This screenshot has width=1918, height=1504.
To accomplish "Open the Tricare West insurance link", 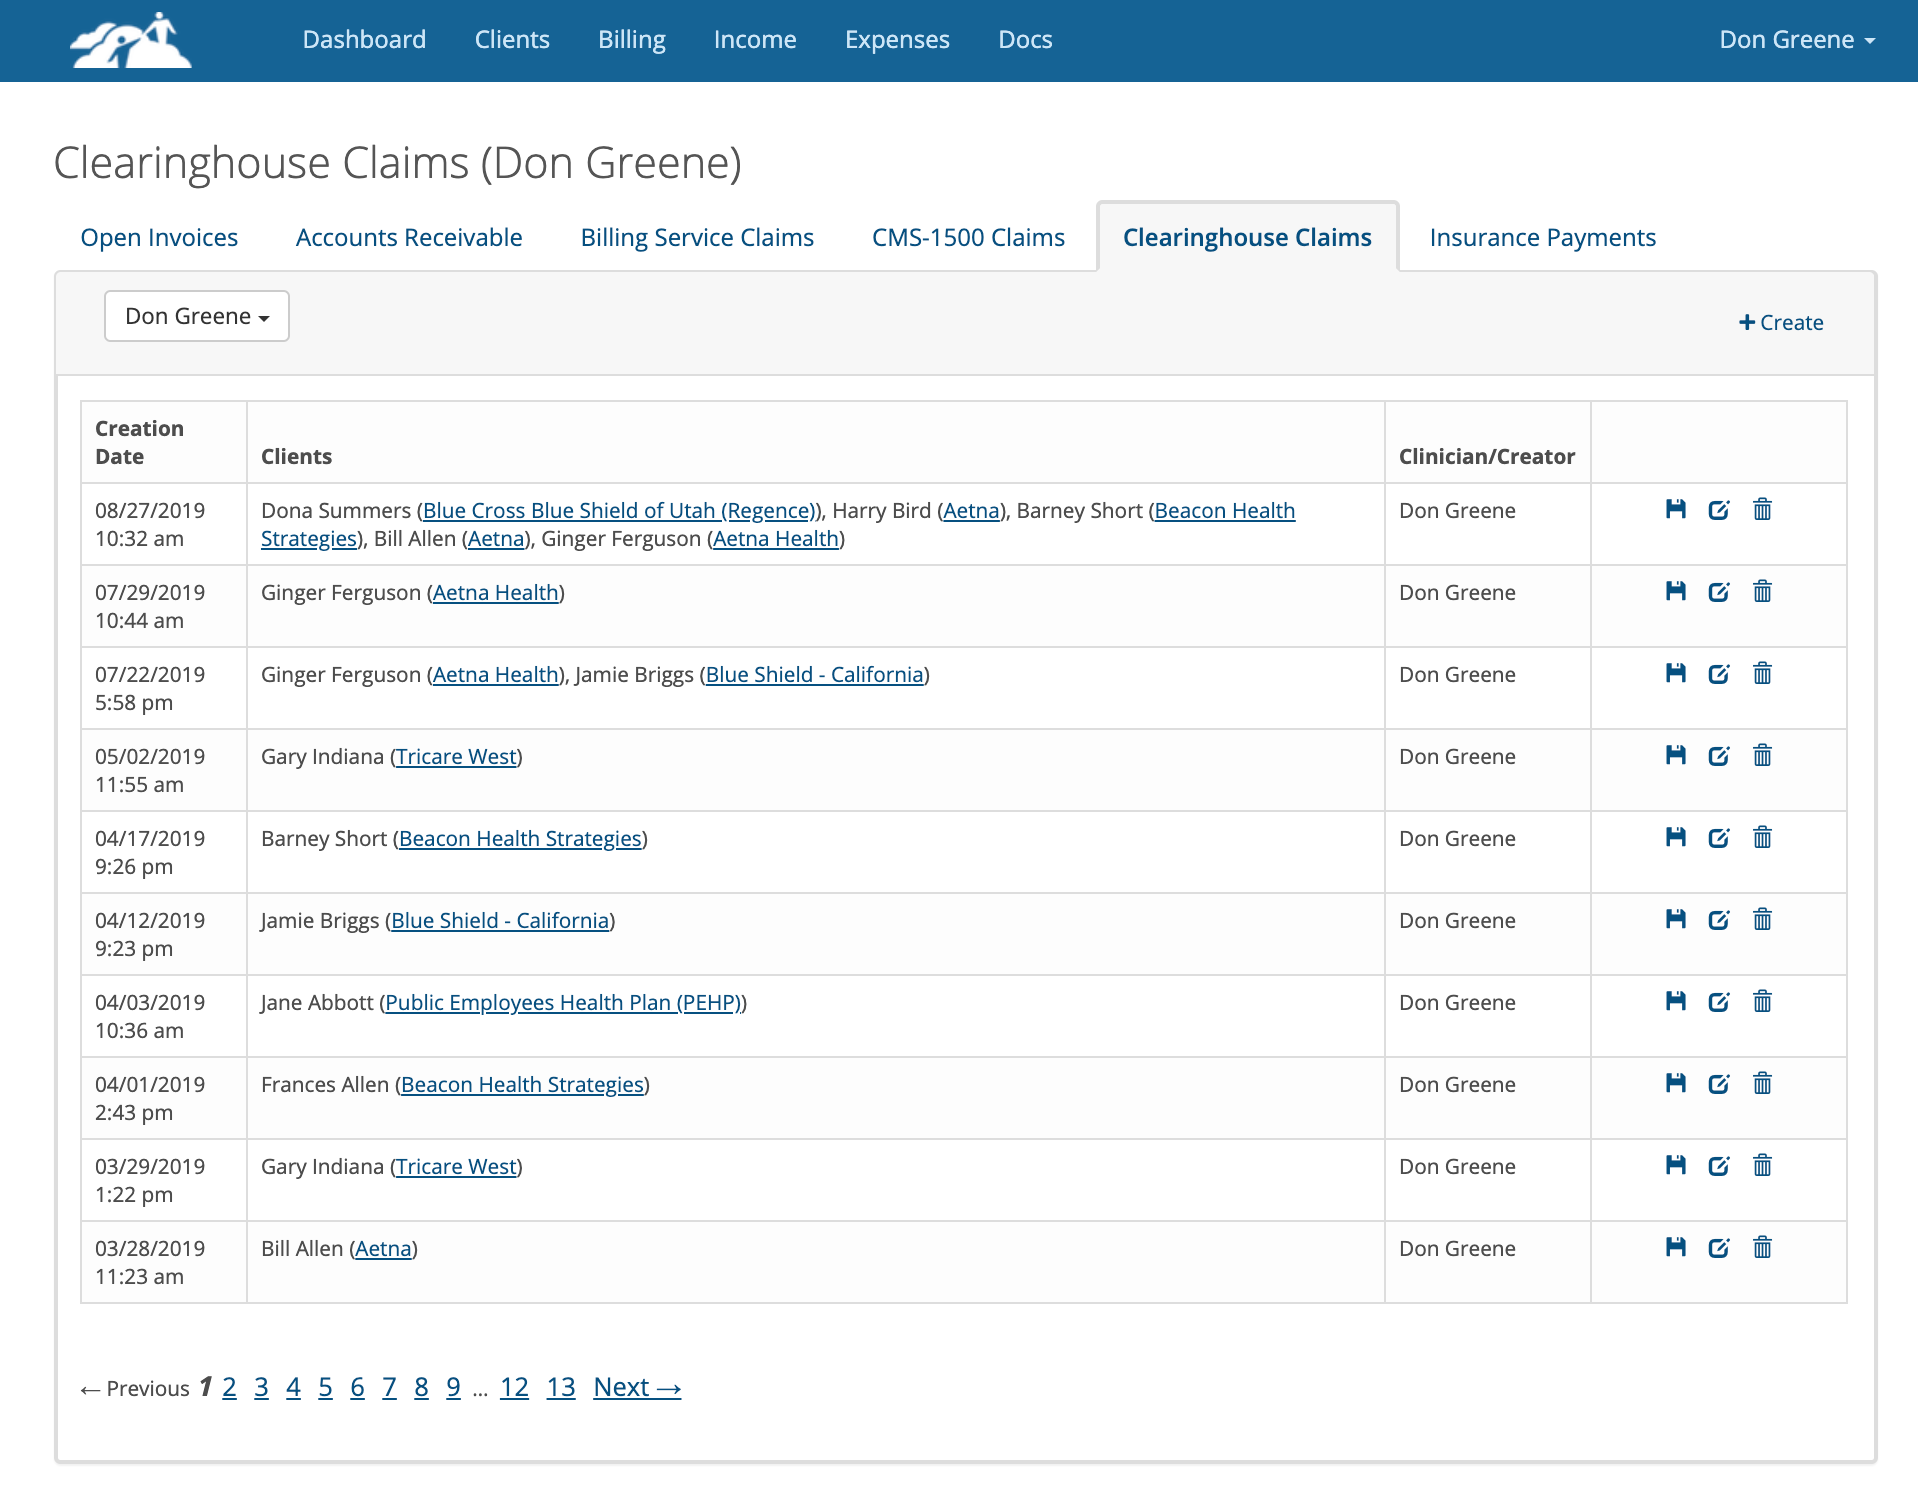I will [x=455, y=756].
